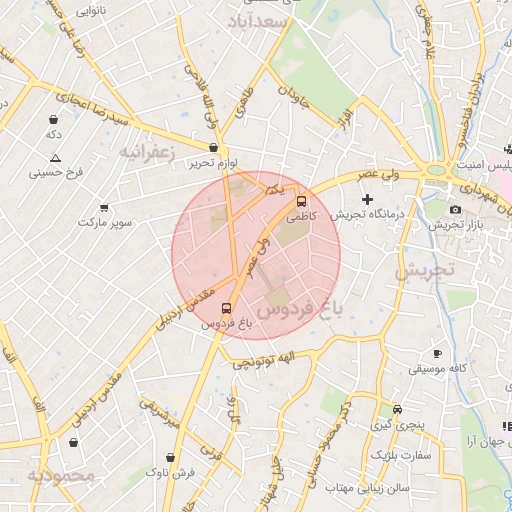Open the supermarket shopping cart icon
The image size is (512, 512).
click(104, 208)
